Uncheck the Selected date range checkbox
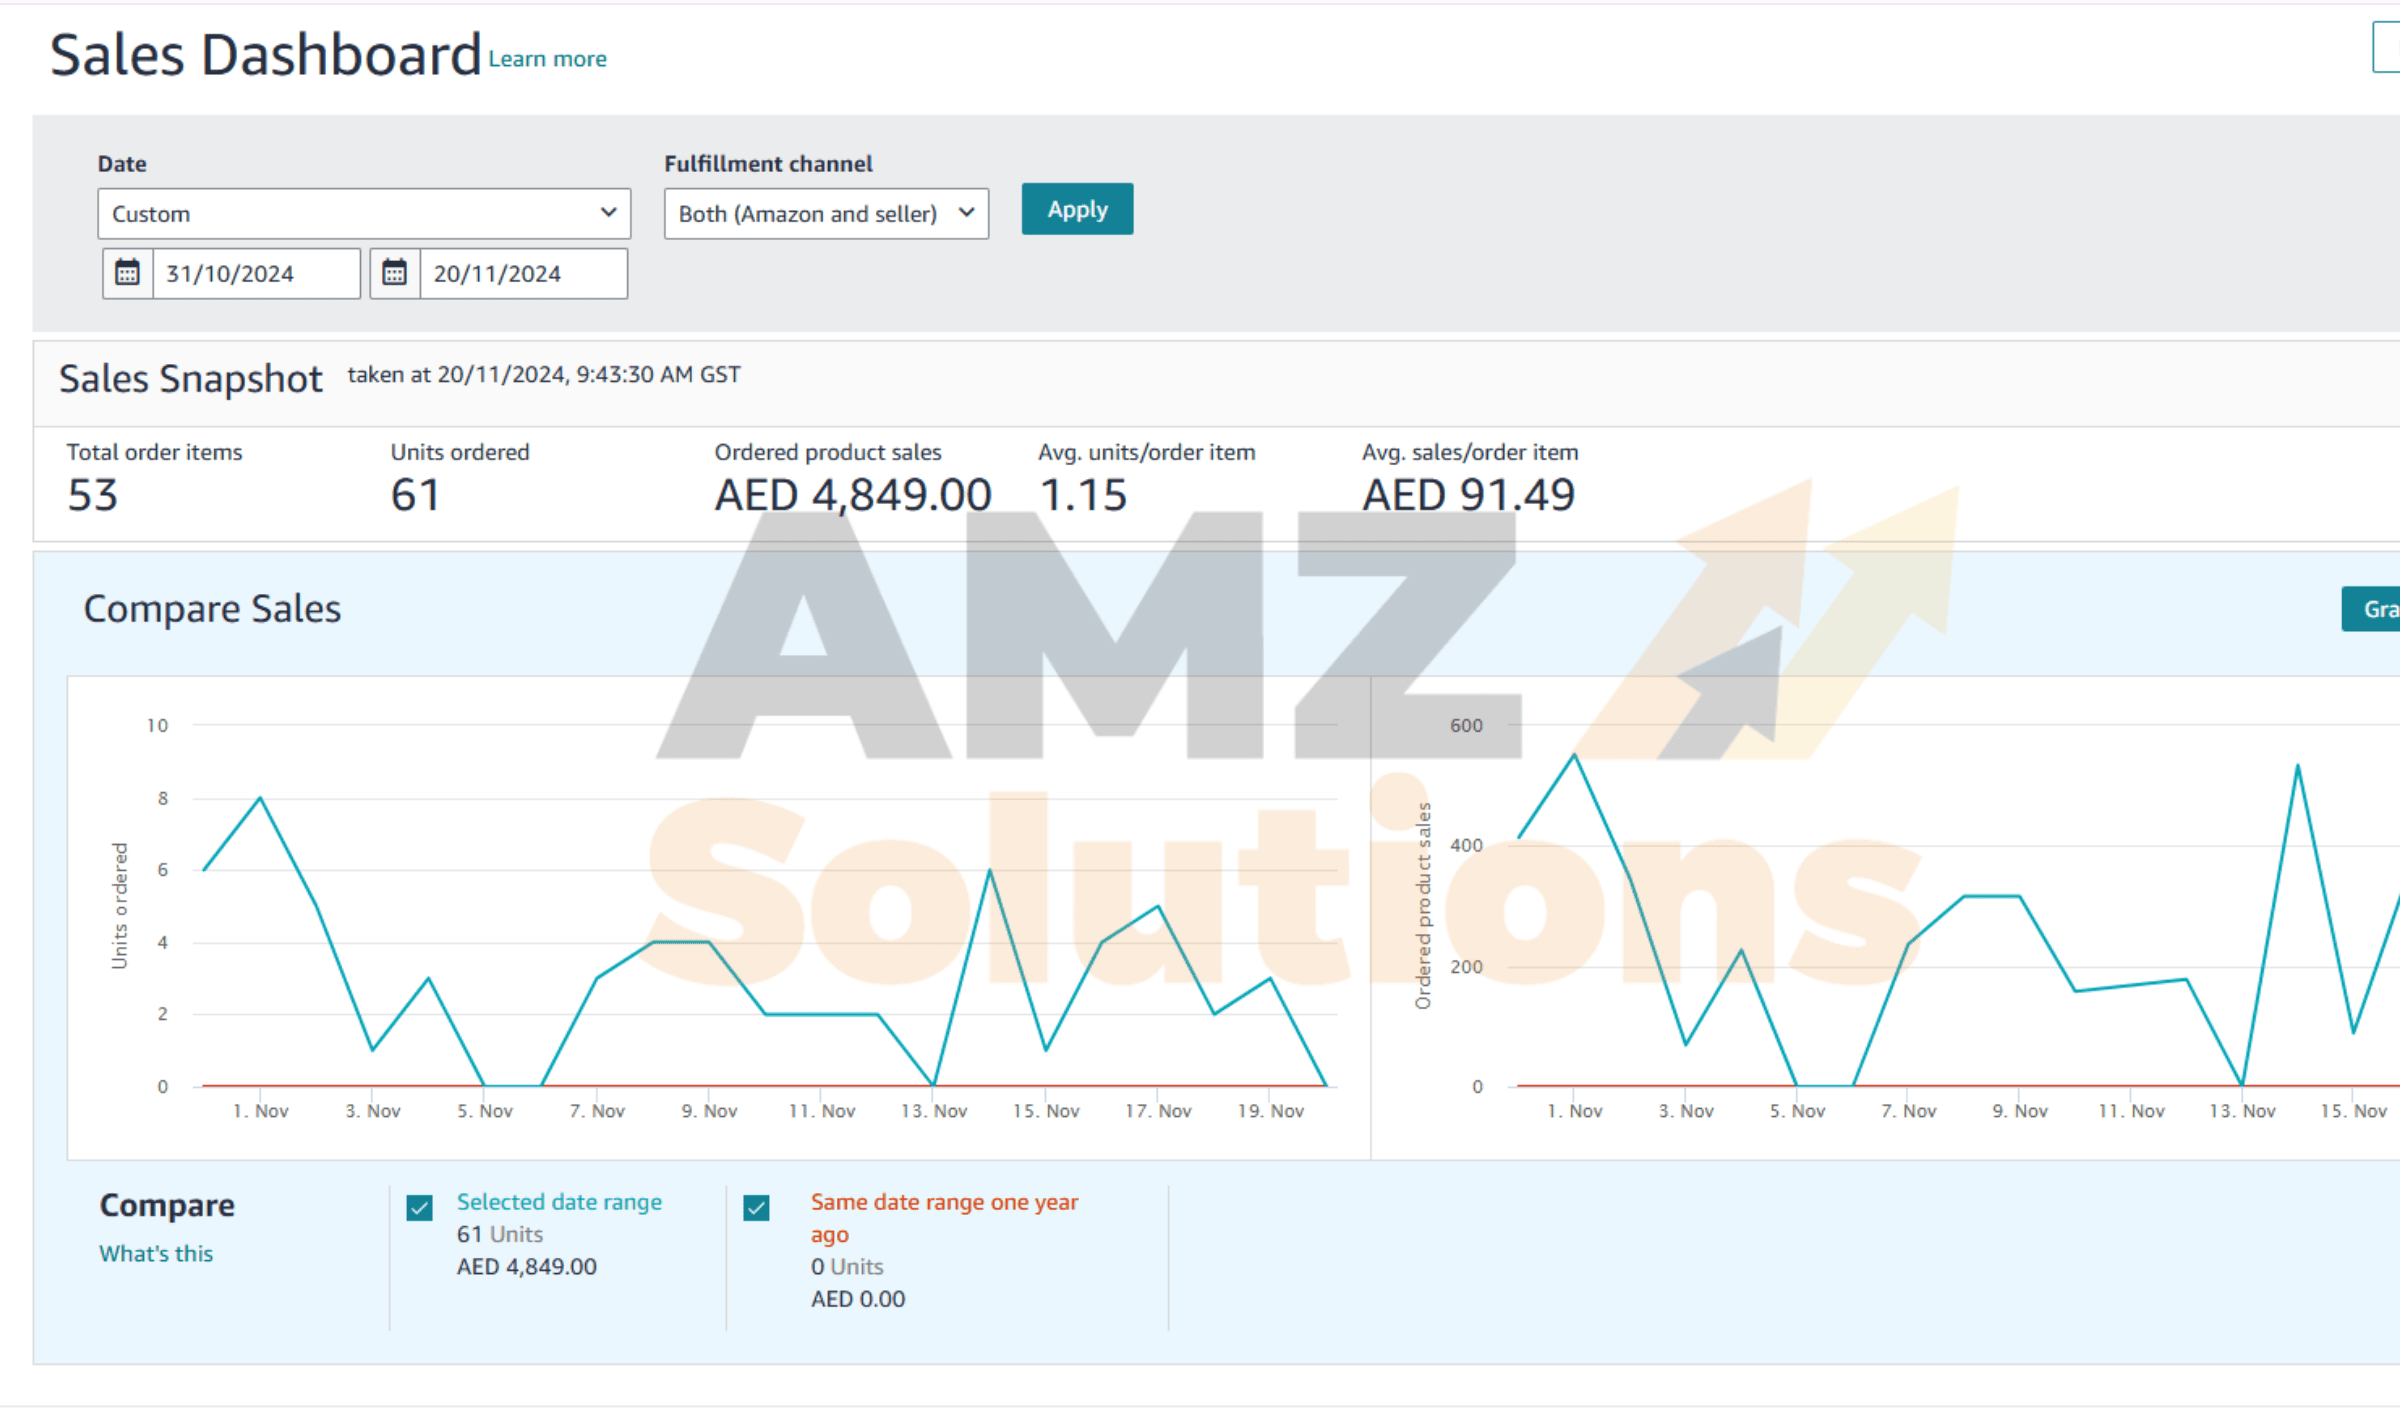Image resolution: width=2400 pixels, height=1425 pixels. [x=420, y=1208]
